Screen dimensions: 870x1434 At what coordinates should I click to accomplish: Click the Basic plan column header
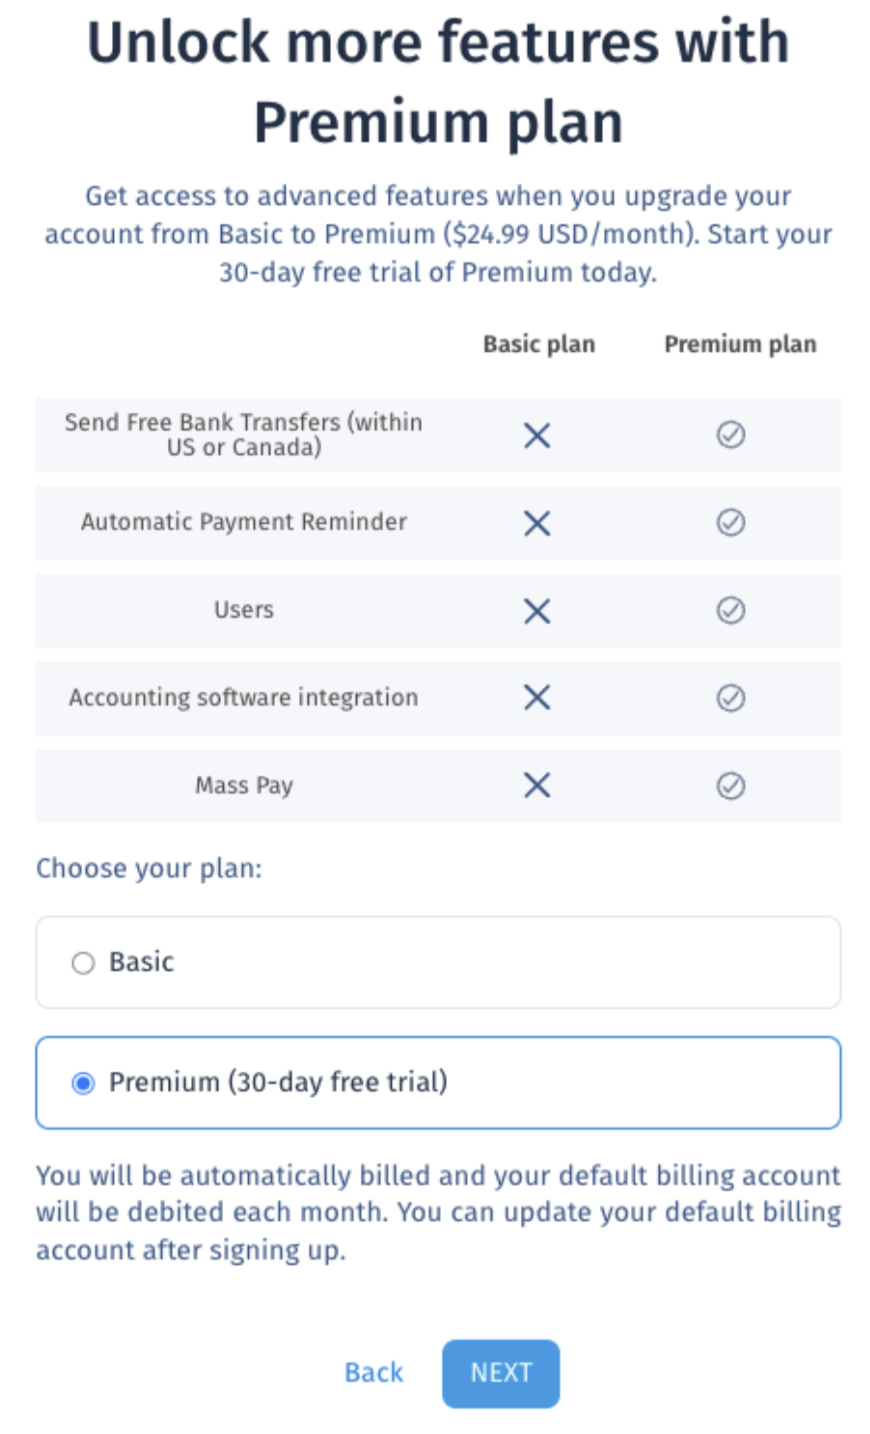click(x=539, y=344)
